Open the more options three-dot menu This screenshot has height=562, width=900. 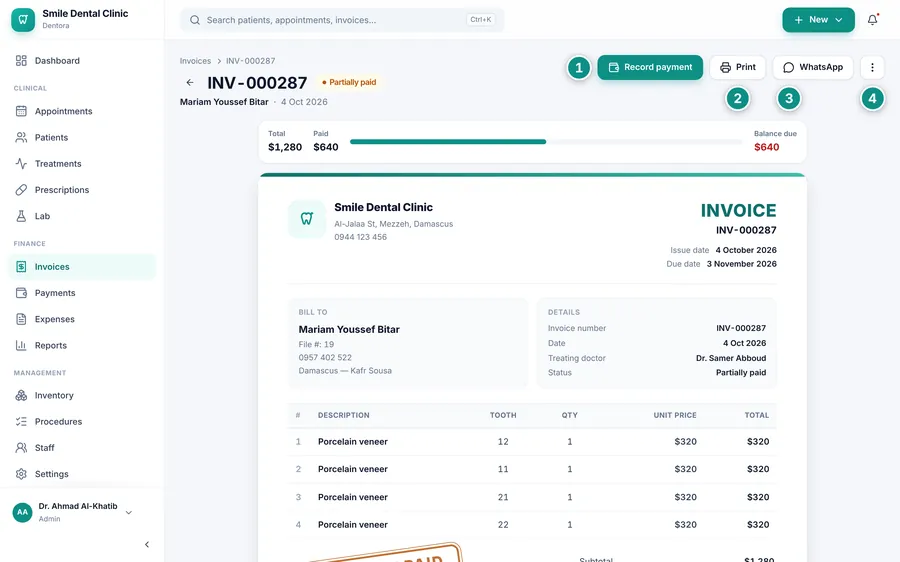(872, 67)
